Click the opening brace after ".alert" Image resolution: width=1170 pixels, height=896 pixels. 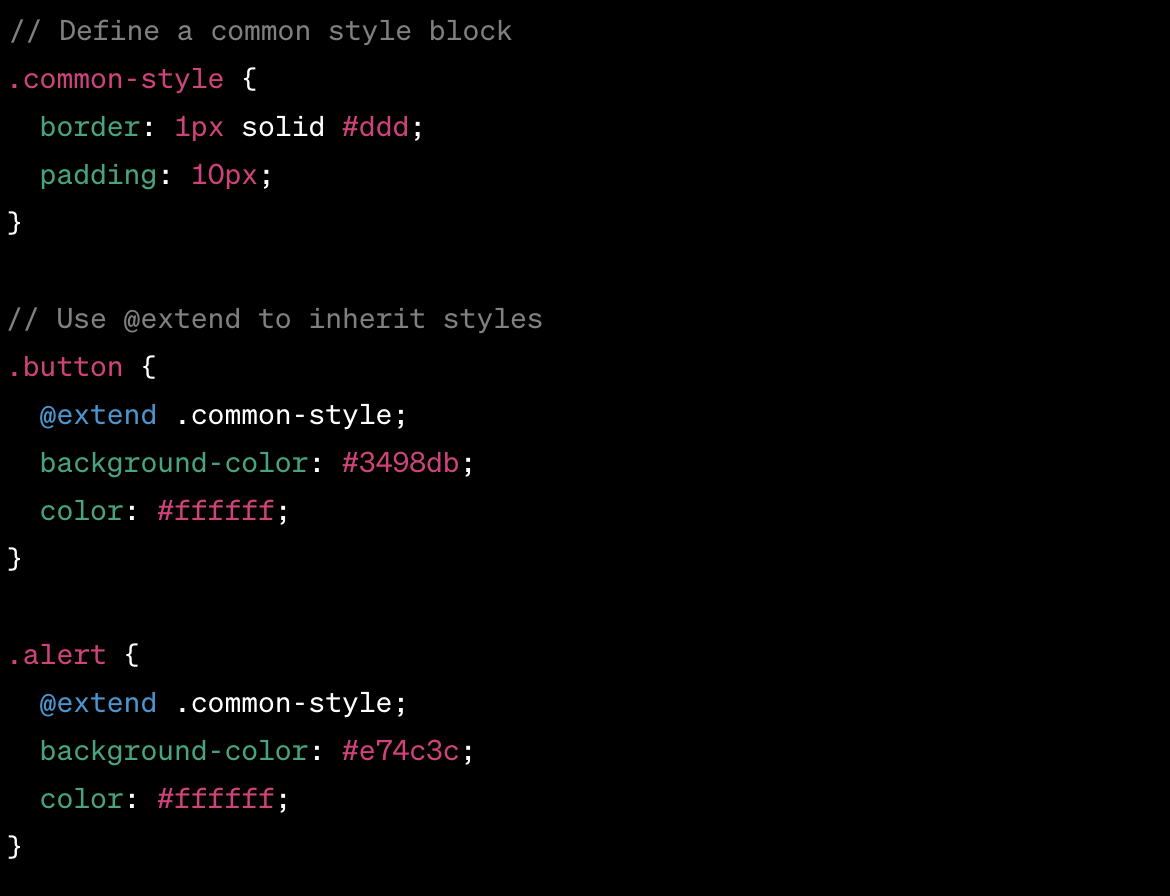point(132,655)
